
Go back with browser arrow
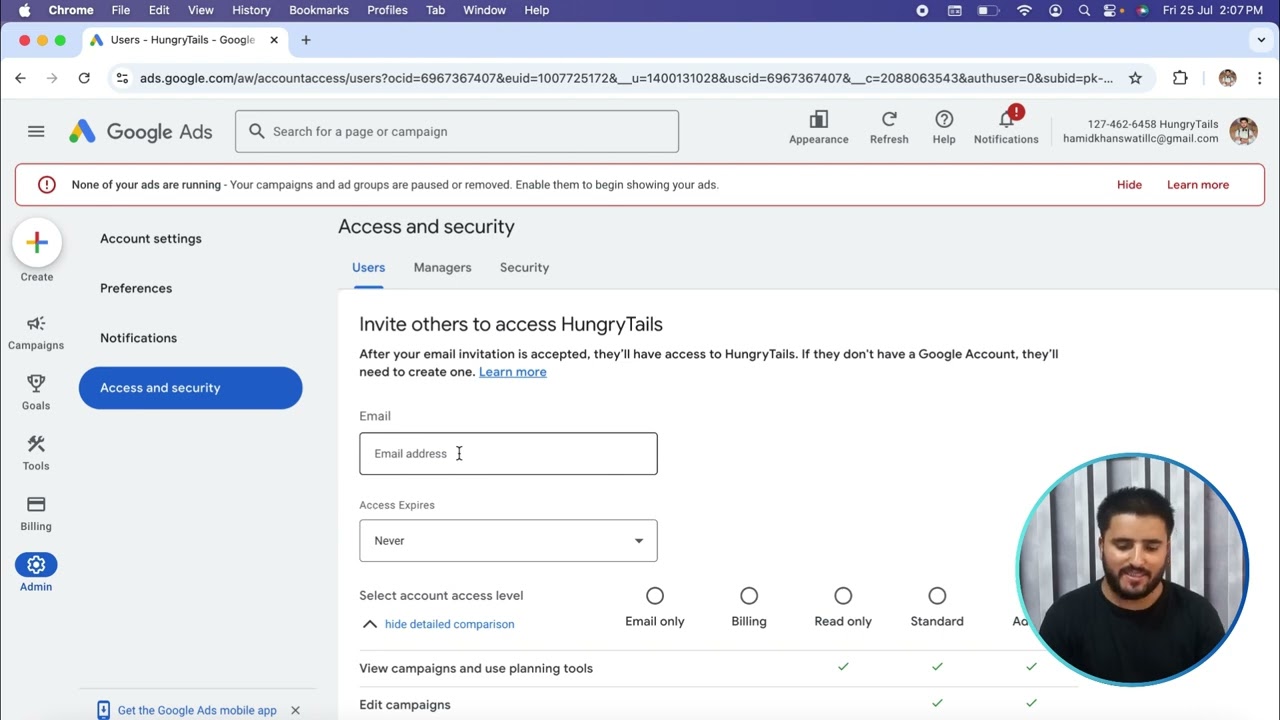[20, 78]
